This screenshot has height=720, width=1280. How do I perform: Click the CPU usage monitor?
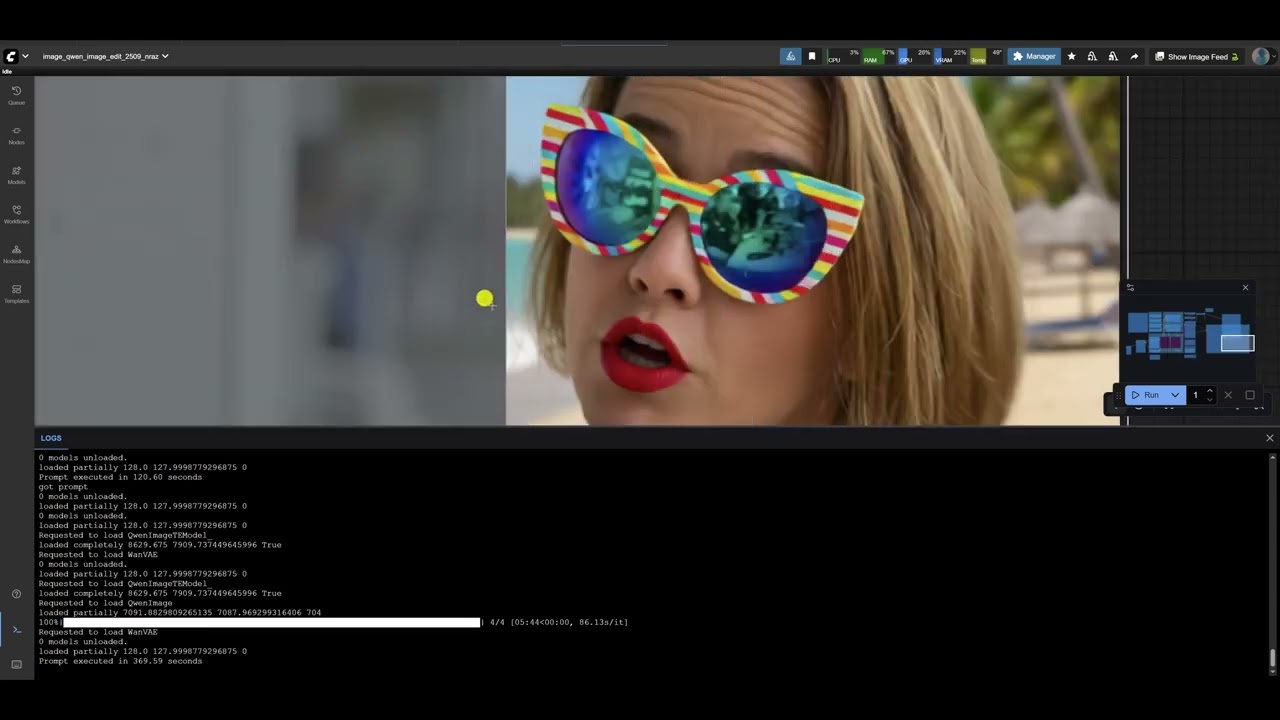tap(843, 56)
